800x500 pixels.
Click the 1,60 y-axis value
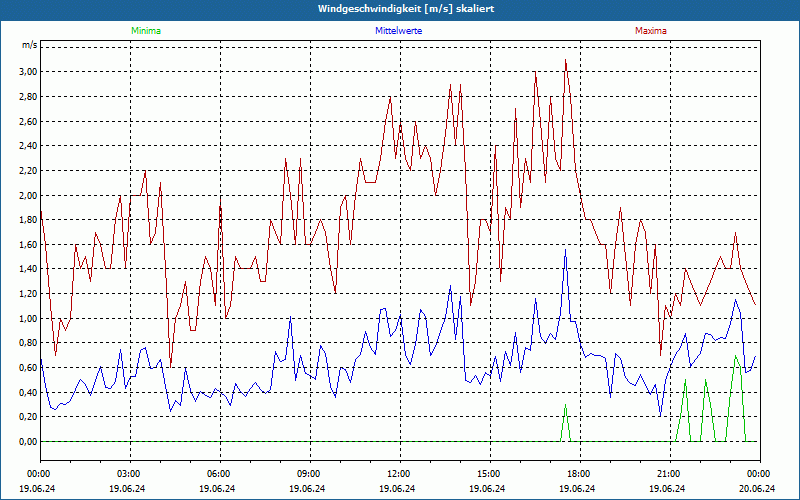pyautogui.click(x=28, y=244)
